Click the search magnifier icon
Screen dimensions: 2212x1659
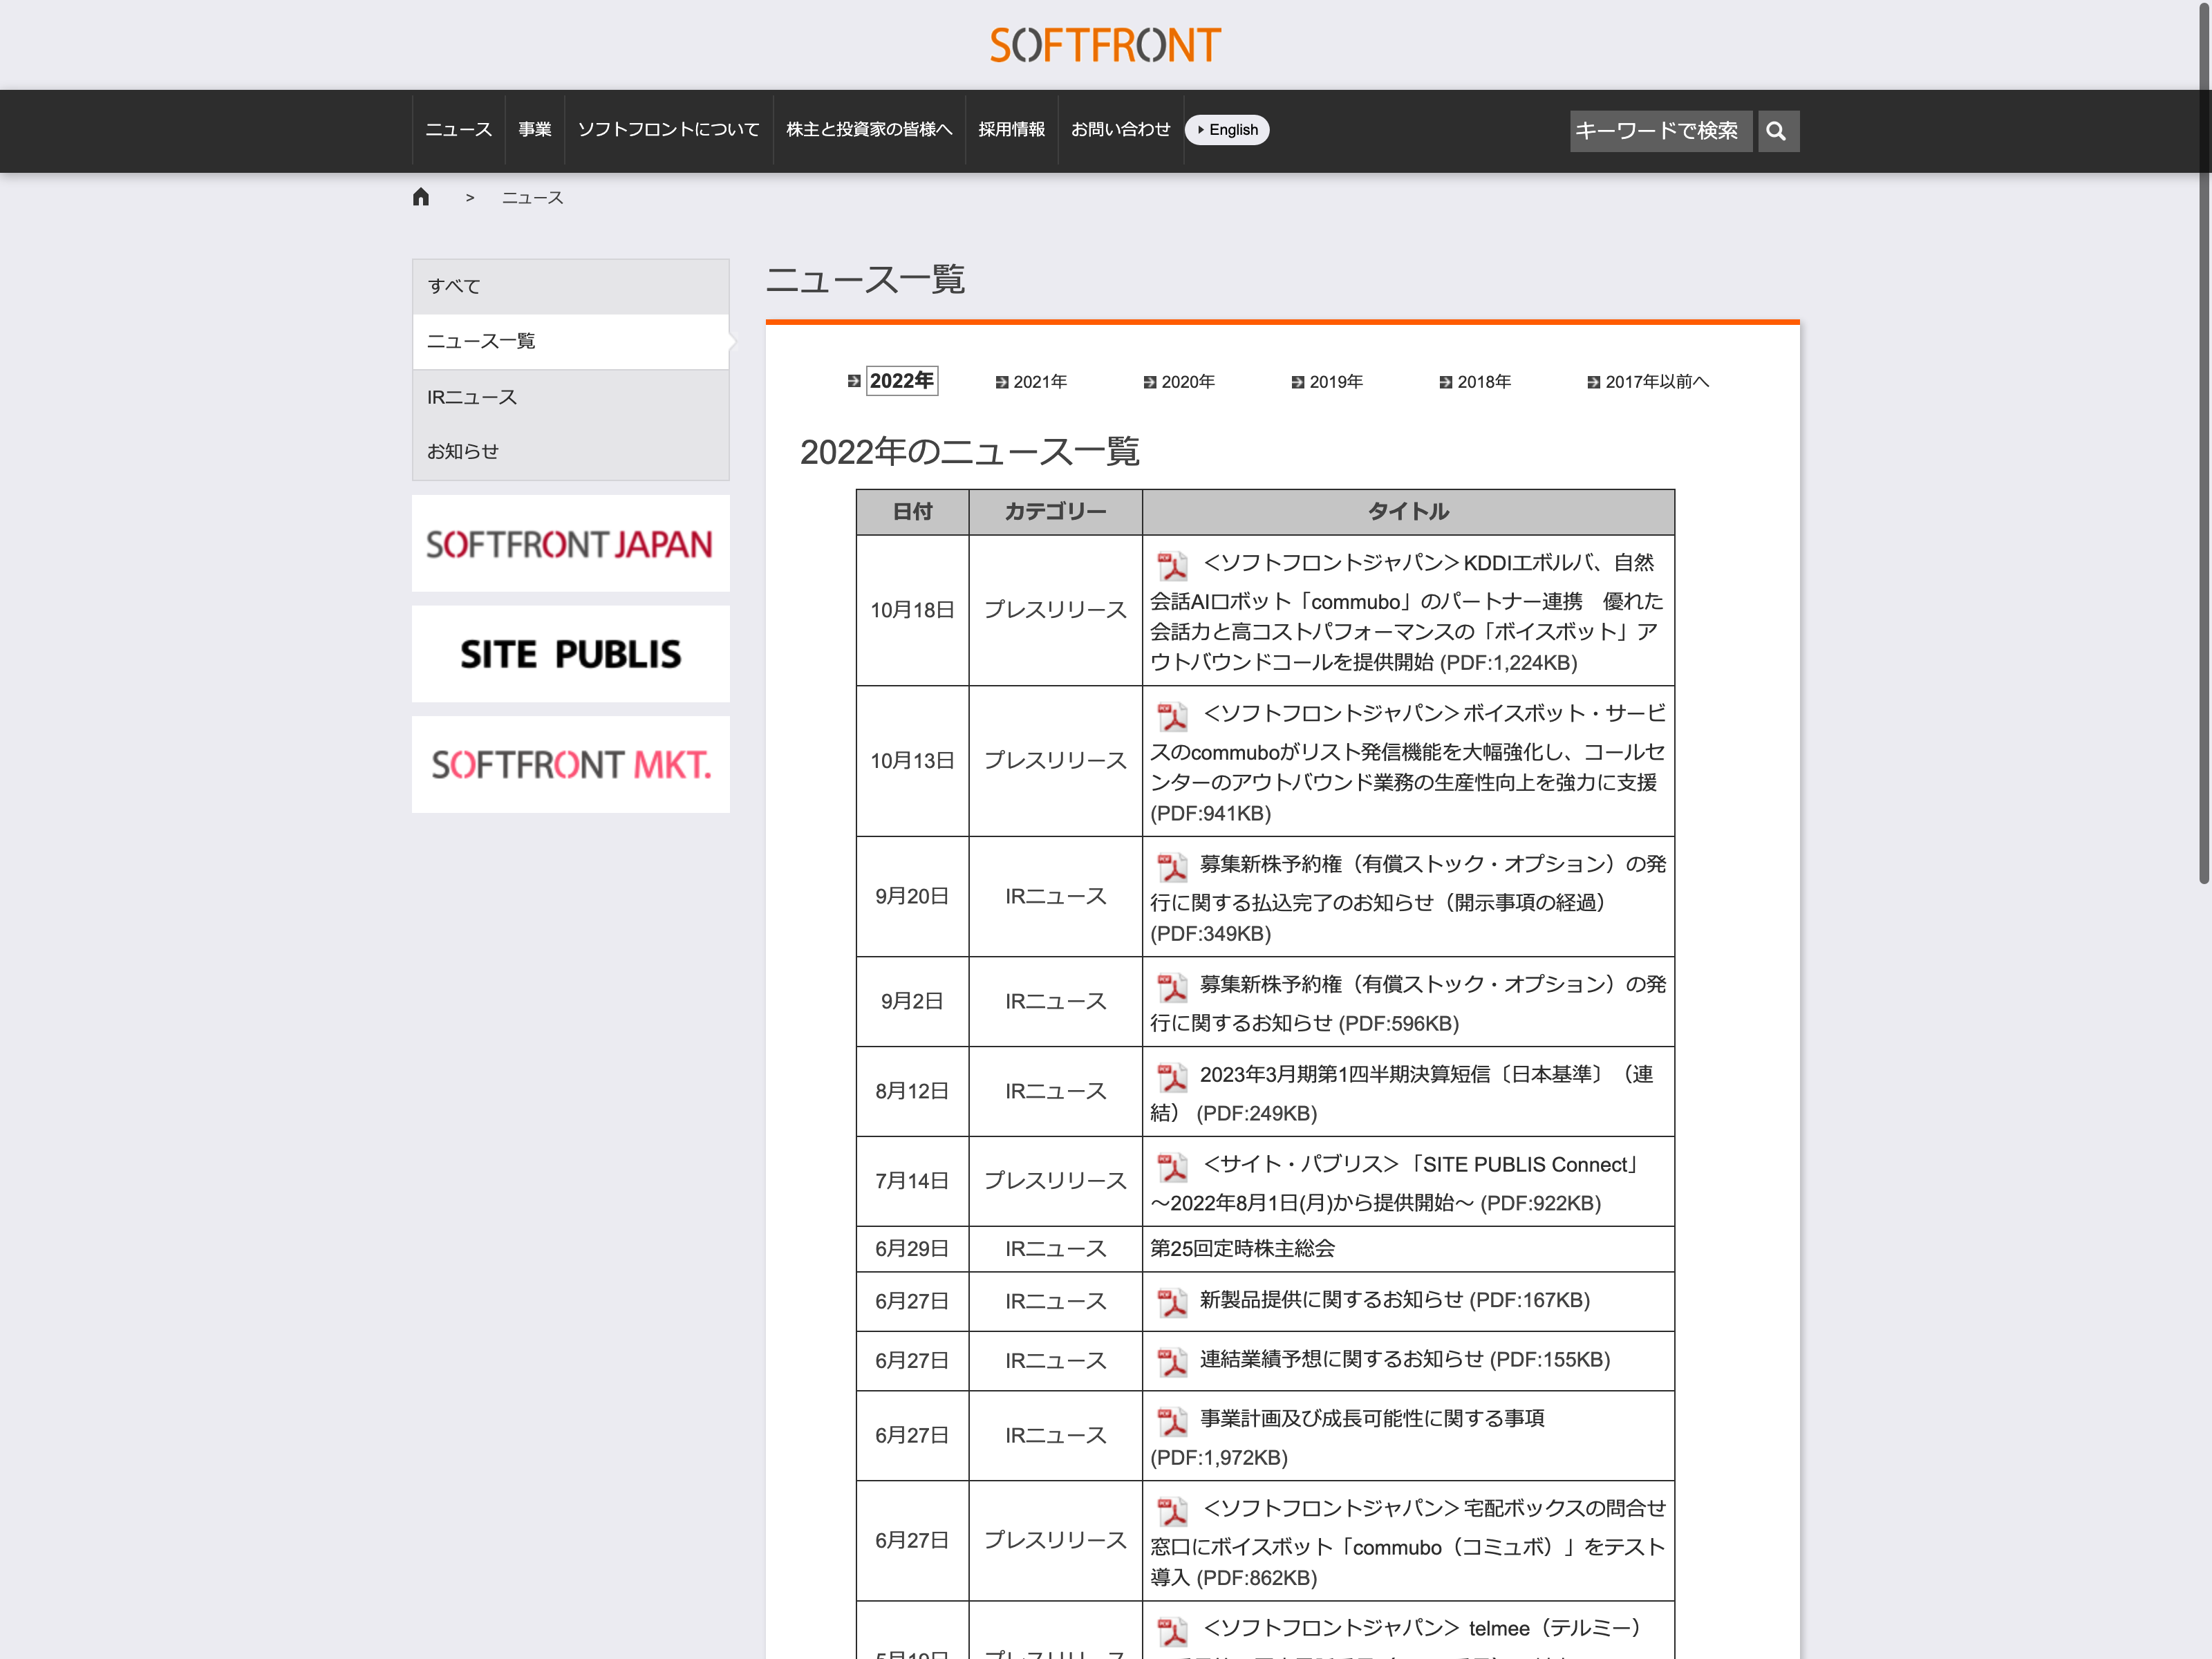pos(1776,131)
